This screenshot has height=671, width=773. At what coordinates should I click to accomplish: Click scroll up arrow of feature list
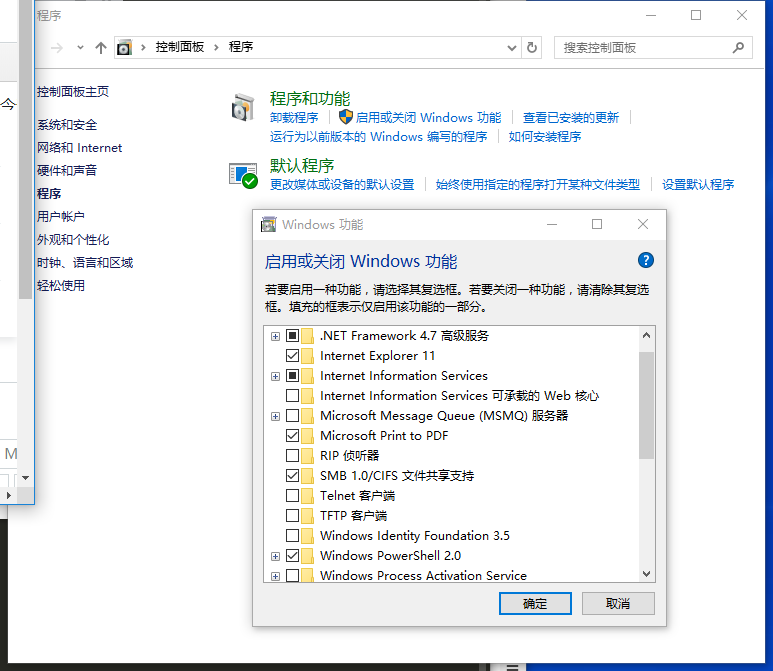(x=646, y=335)
